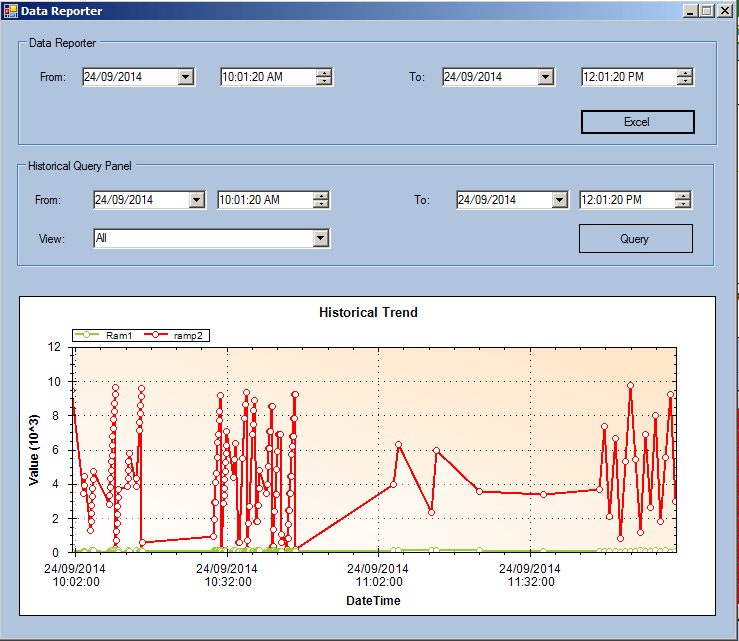739x641 pixels.
Task: Increment Data Reporter From time spinner up arrow
Action: click(x=324, y=73)
